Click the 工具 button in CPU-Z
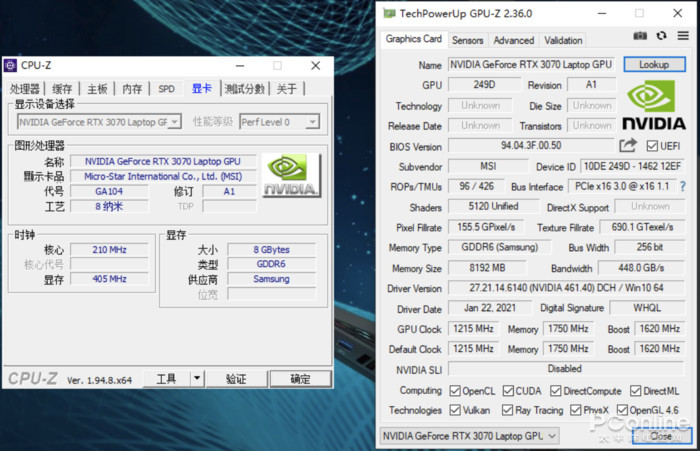 pyautogui.click(x=167, y=379)
